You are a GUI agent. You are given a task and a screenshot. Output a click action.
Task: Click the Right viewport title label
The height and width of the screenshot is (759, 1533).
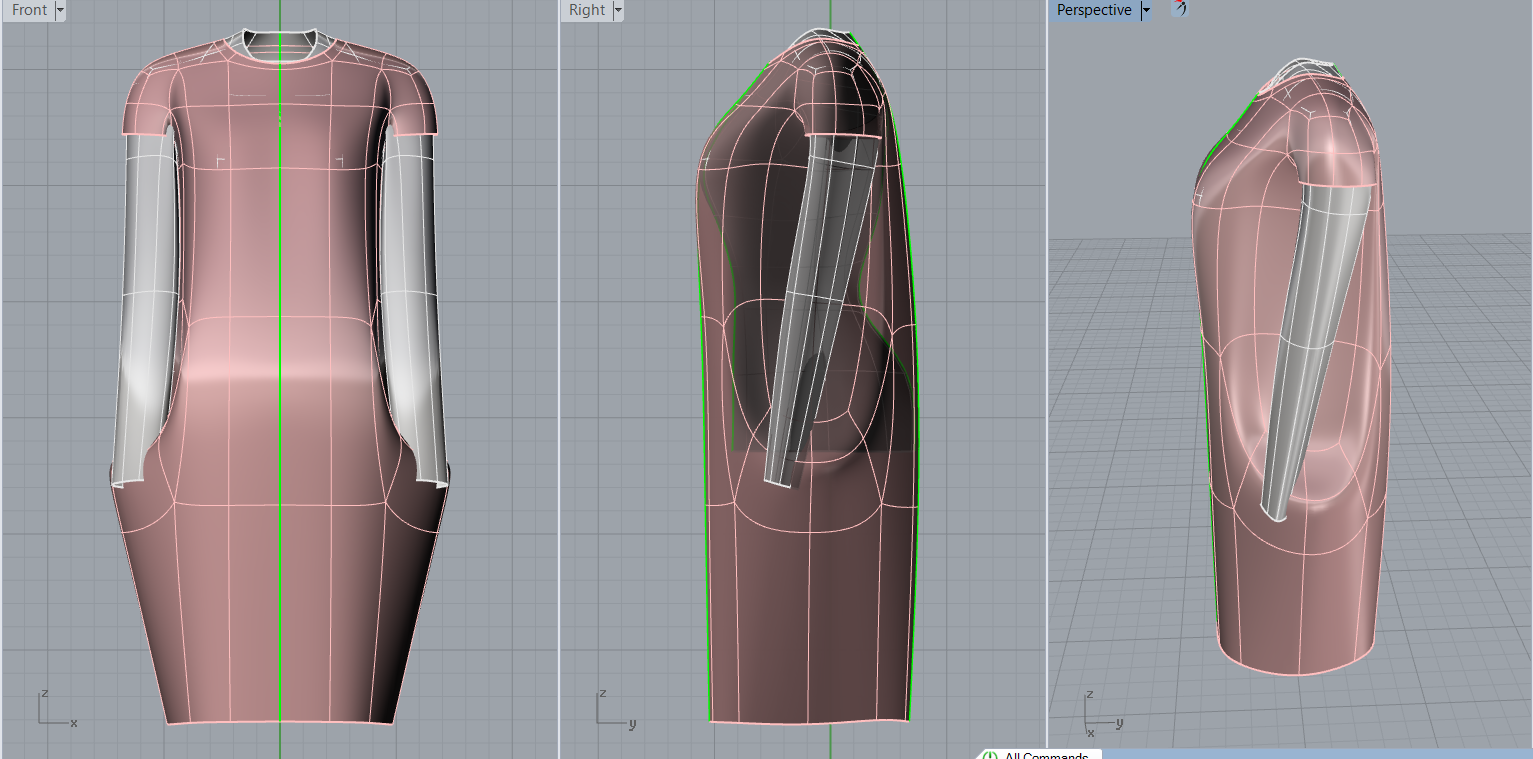point(587,10)
